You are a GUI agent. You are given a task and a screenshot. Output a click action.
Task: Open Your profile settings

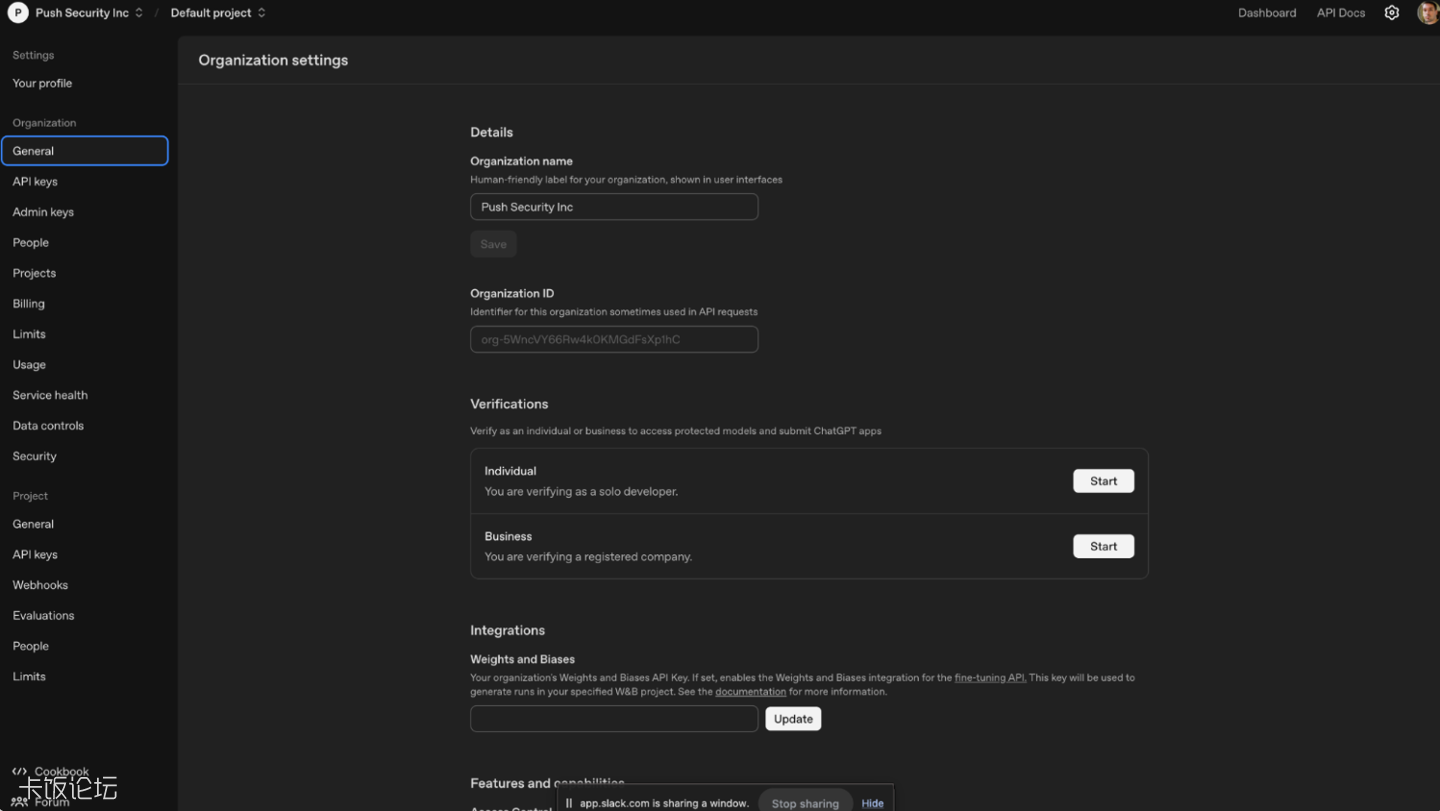(x=42, y=83)
